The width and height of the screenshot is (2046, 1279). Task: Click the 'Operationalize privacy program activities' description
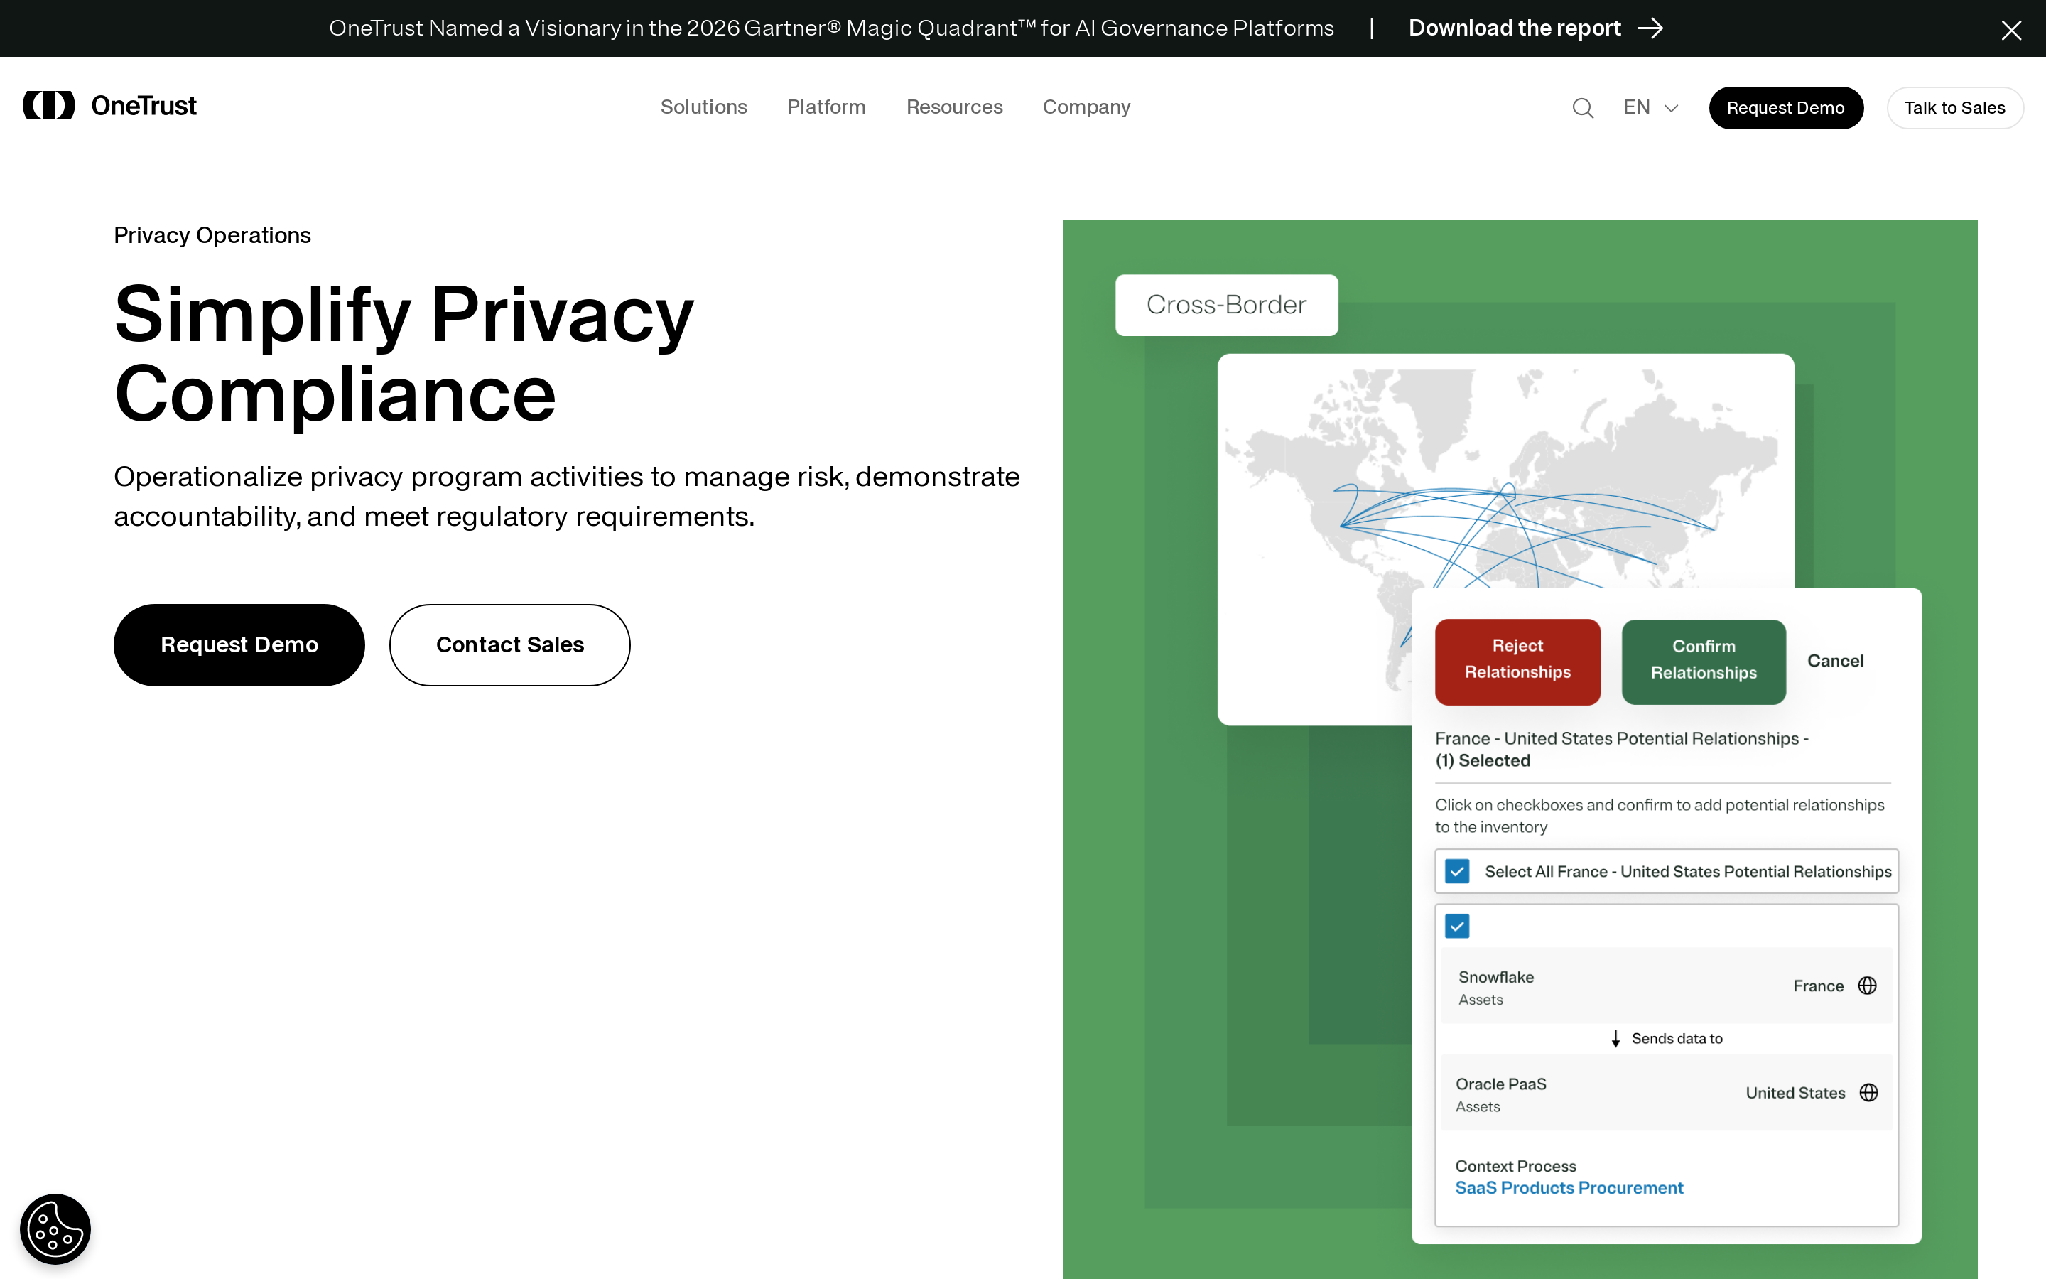click(x=566, y=496)
